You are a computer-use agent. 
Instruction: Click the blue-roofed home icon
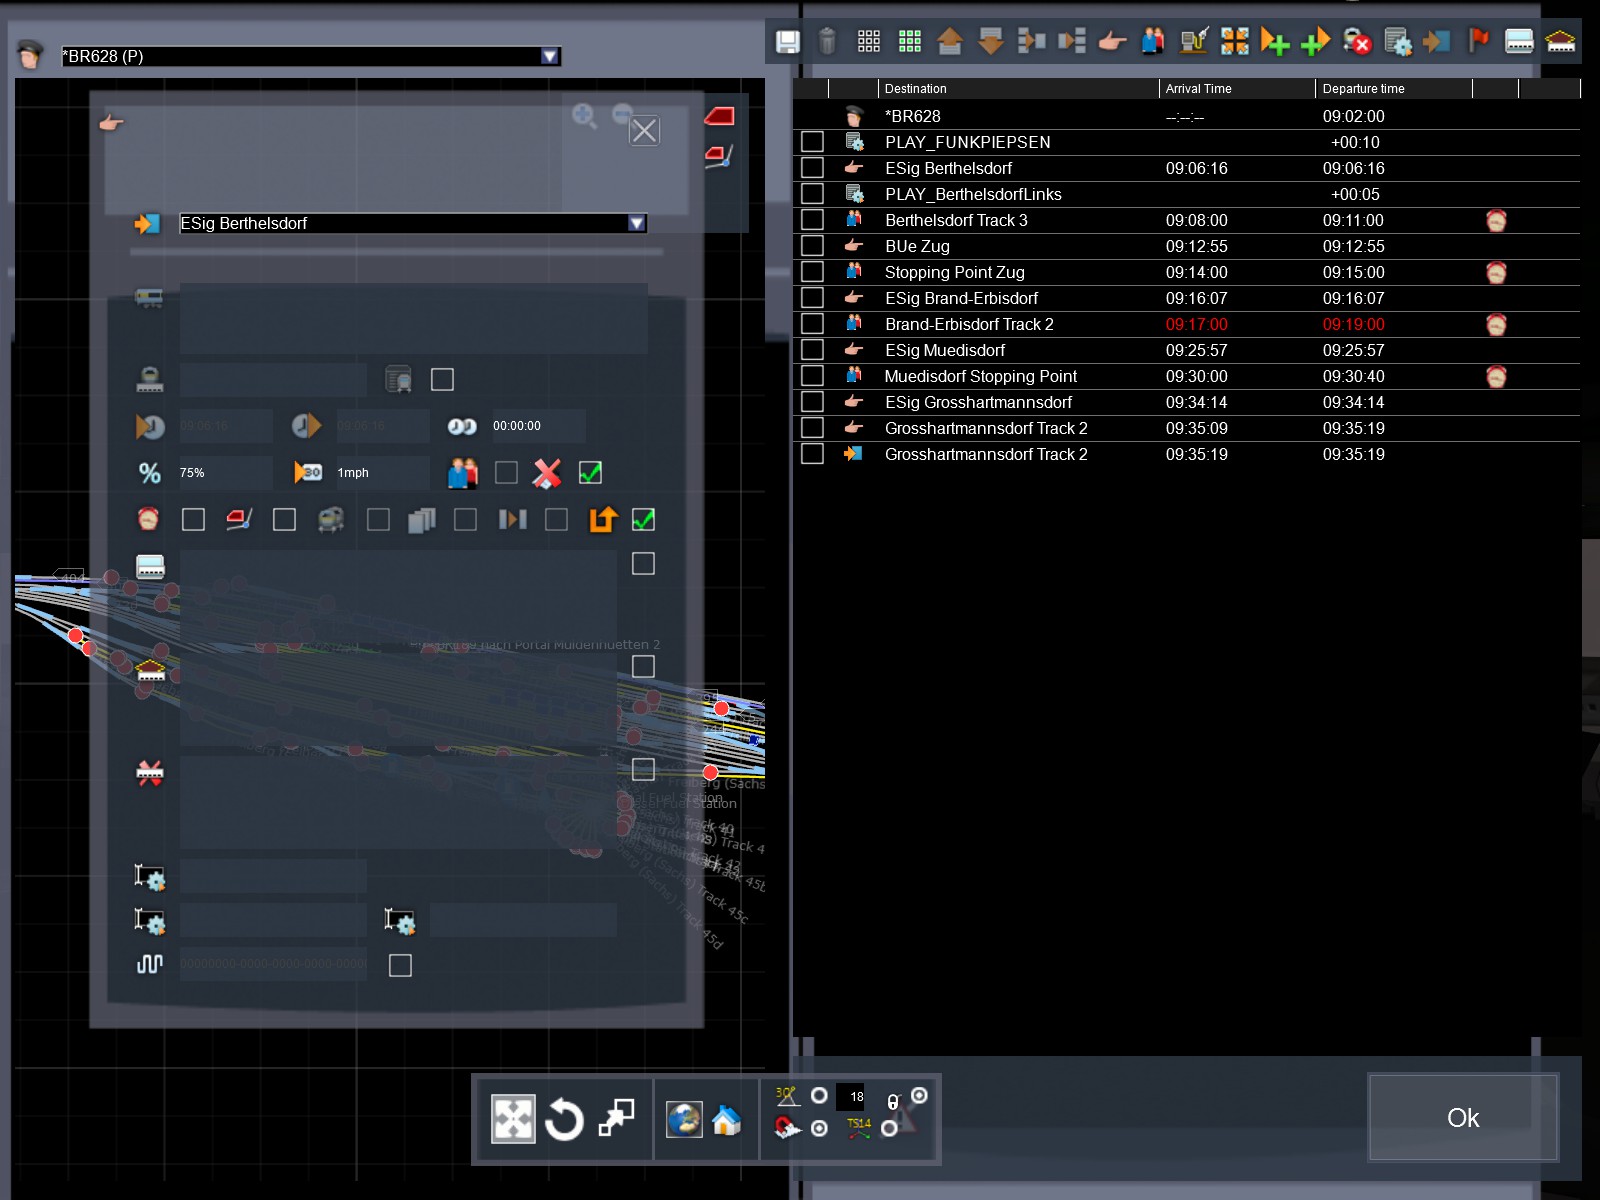click(727, 1120)
